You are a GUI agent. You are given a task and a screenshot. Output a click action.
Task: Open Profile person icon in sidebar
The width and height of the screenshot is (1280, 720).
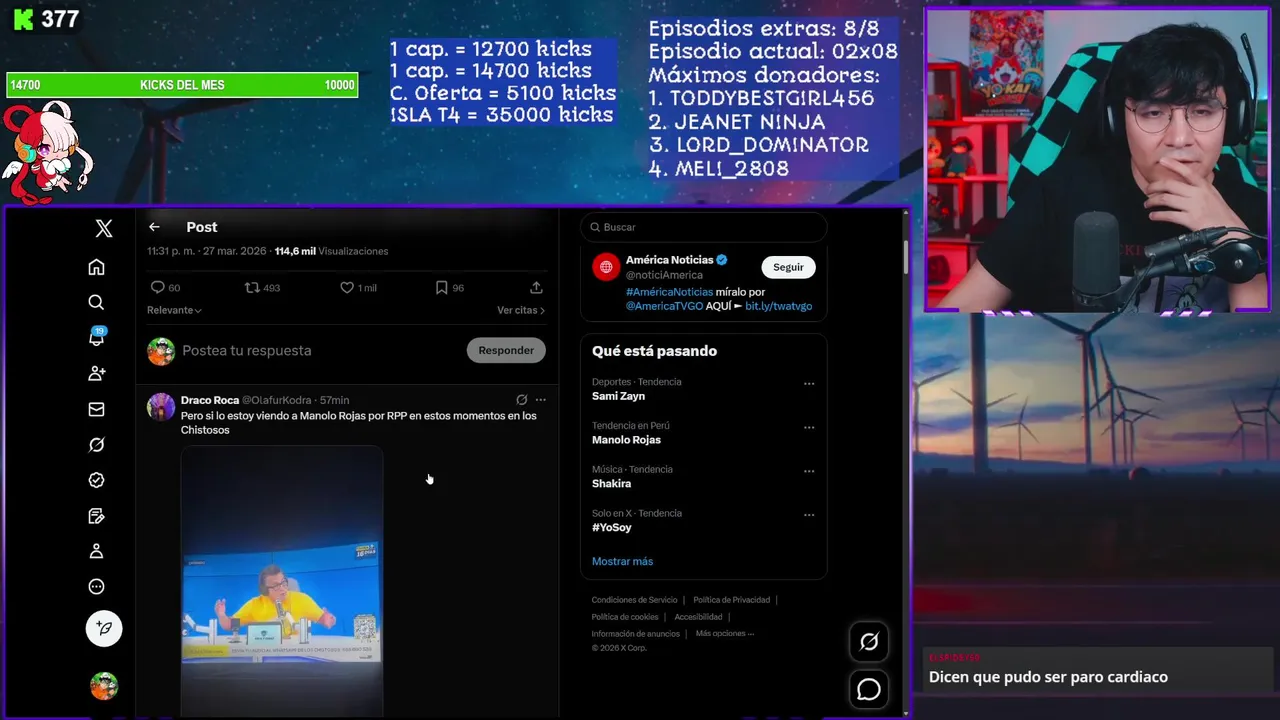[x=96, y=551]
